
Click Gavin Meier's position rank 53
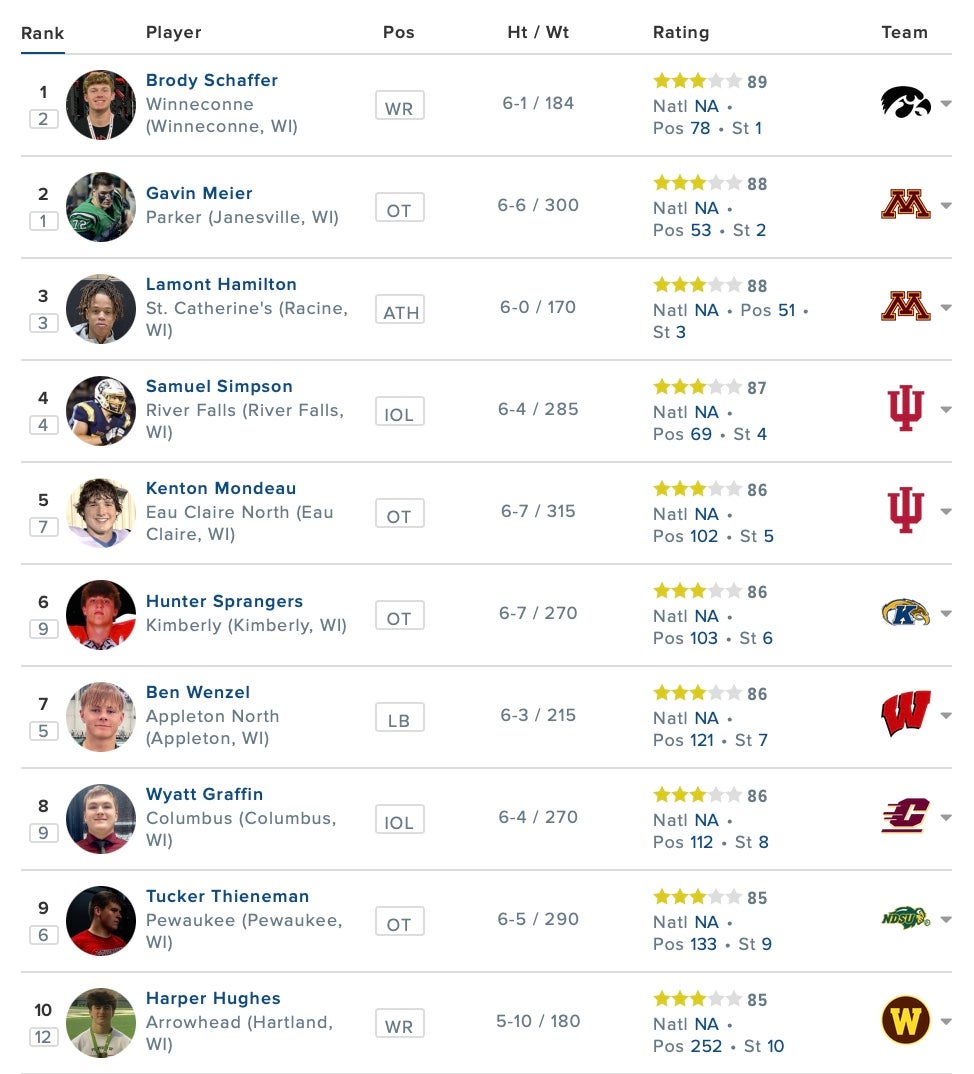click(x=701, y=230)
